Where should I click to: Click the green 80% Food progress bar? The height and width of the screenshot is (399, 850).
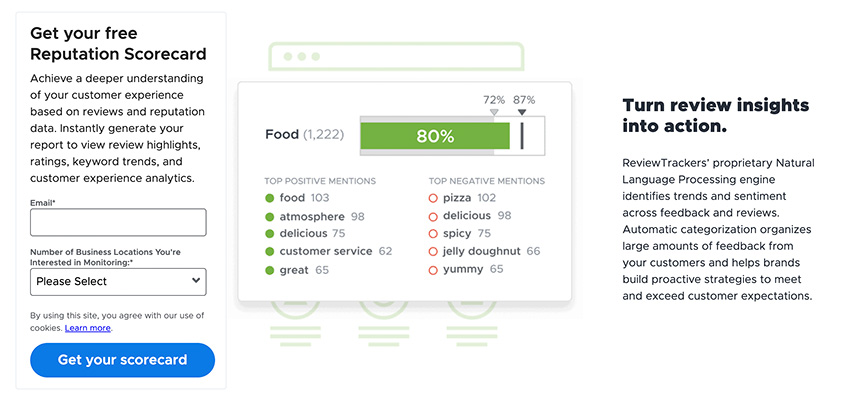coord(435,136)
